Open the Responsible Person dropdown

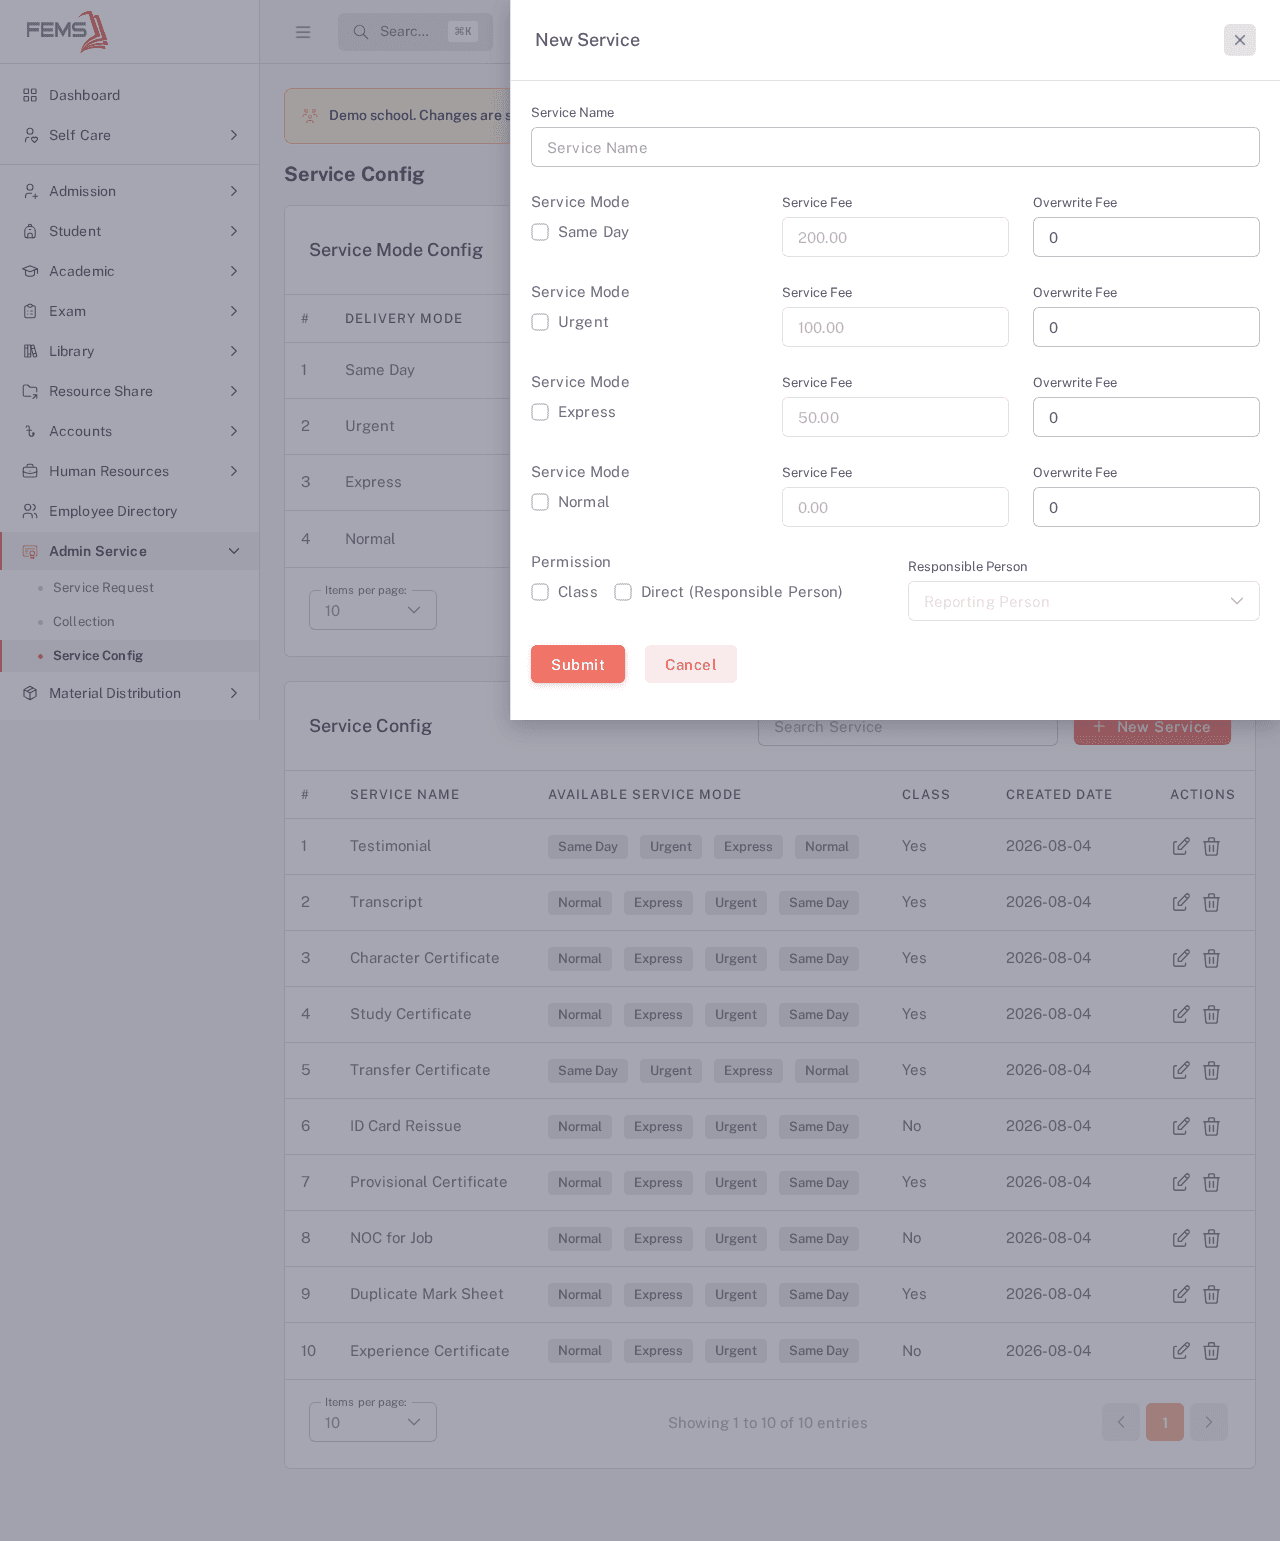click(1084, 601)
